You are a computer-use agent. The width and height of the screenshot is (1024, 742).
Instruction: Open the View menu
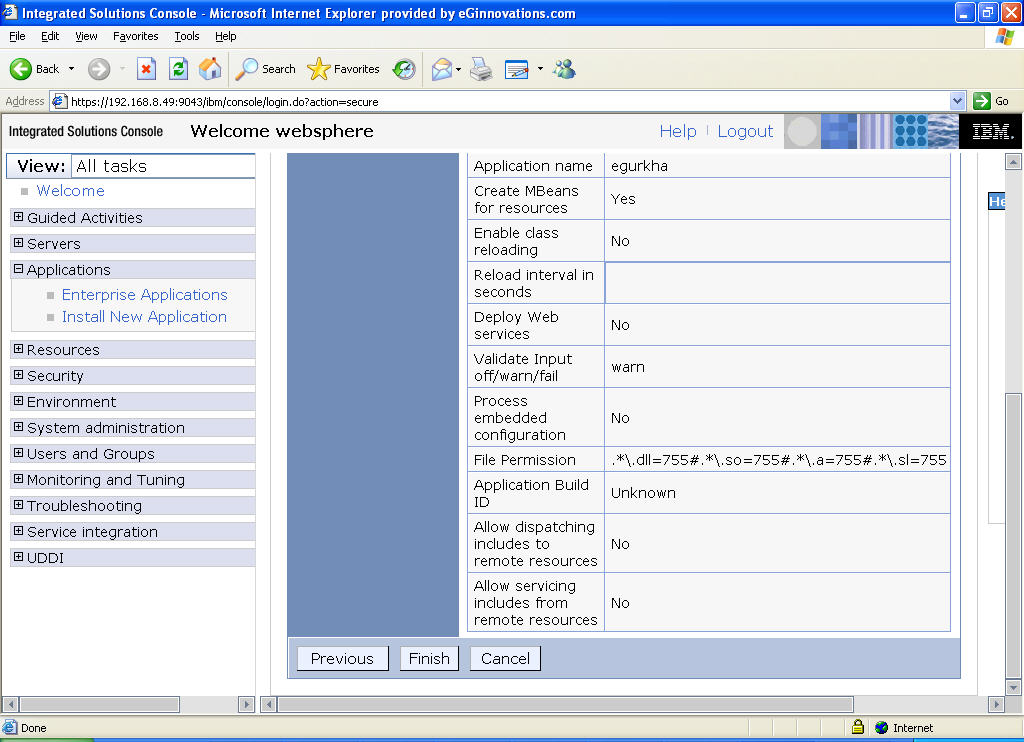tap(86, 36)
